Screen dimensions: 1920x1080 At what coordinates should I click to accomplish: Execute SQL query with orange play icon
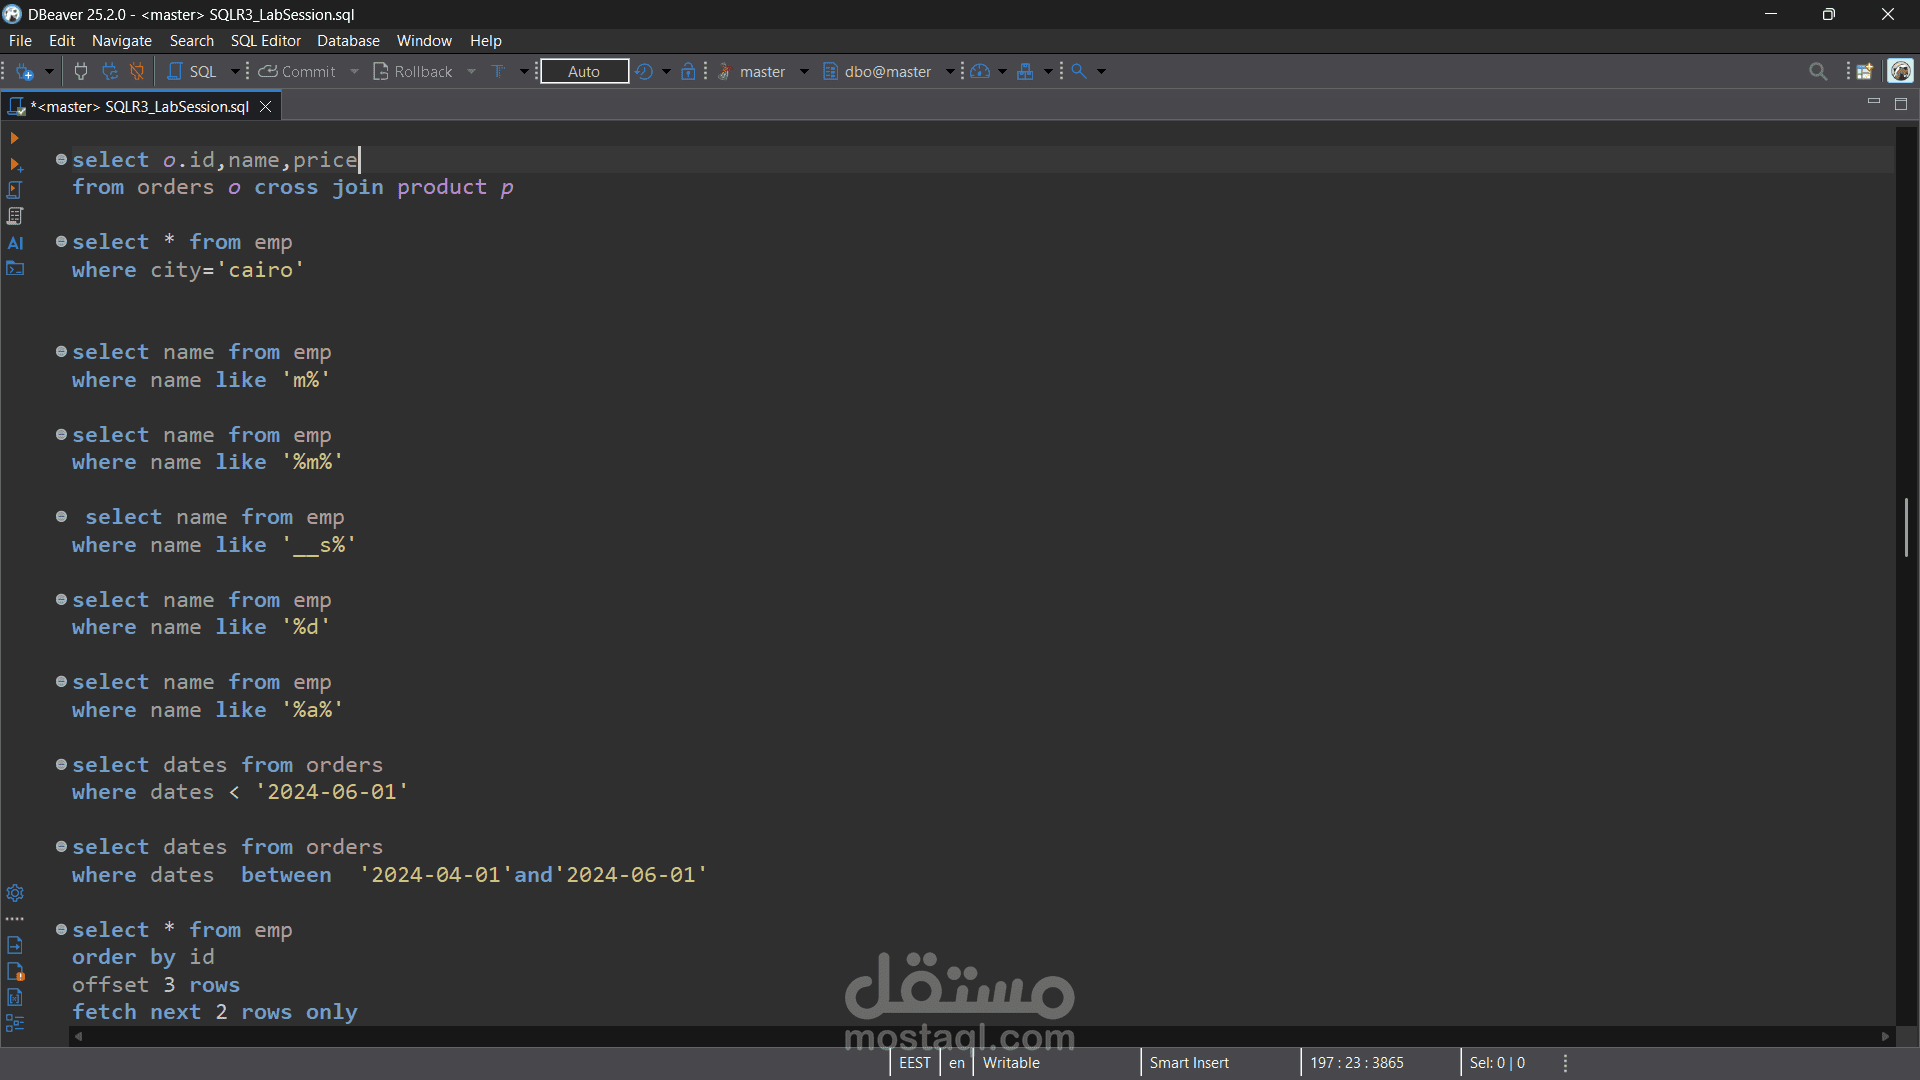[x=14, y=138]
